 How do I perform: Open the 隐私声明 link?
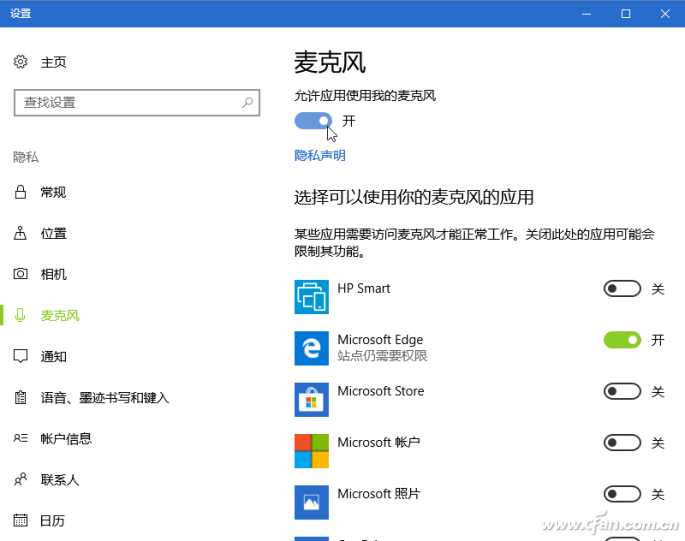[320, 155]
